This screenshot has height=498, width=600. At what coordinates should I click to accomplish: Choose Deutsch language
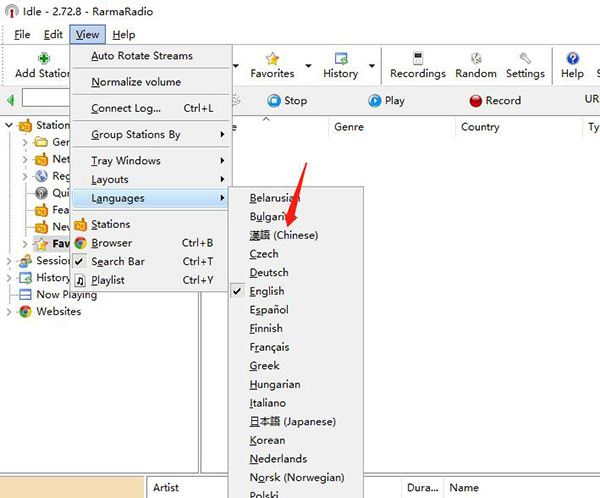pos(269,273)
